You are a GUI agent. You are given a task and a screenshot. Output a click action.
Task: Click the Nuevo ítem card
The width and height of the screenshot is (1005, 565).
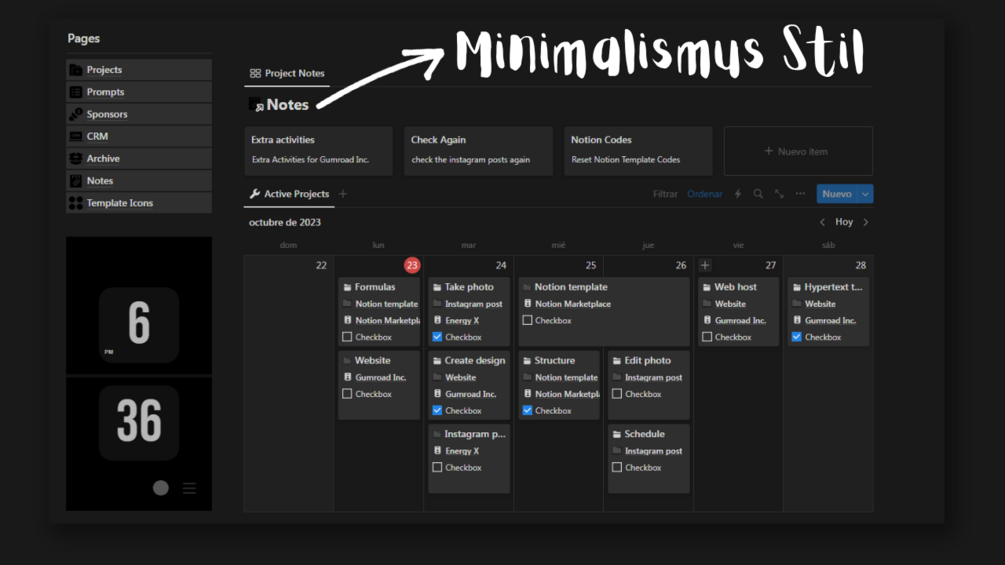point(798,151)
